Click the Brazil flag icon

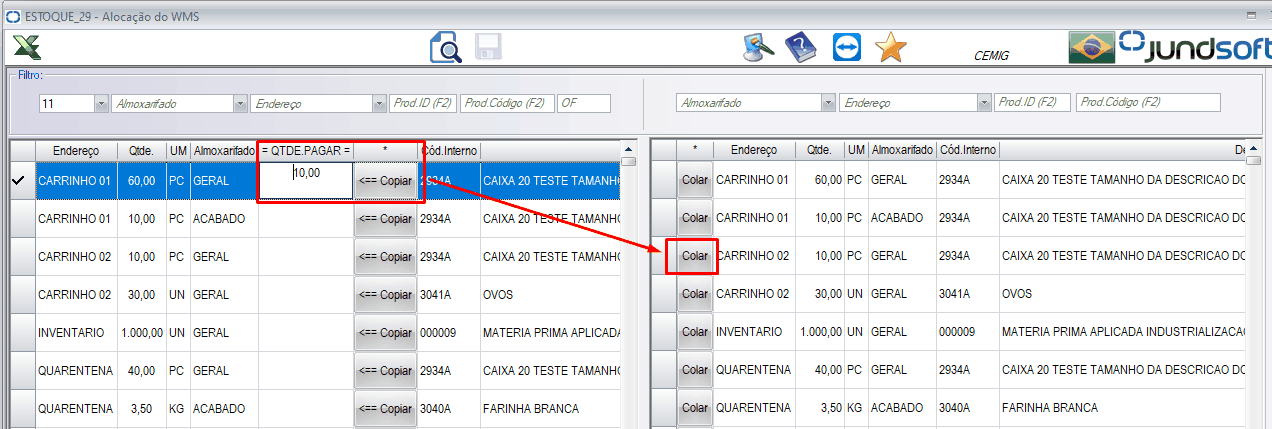[1091, 47]
